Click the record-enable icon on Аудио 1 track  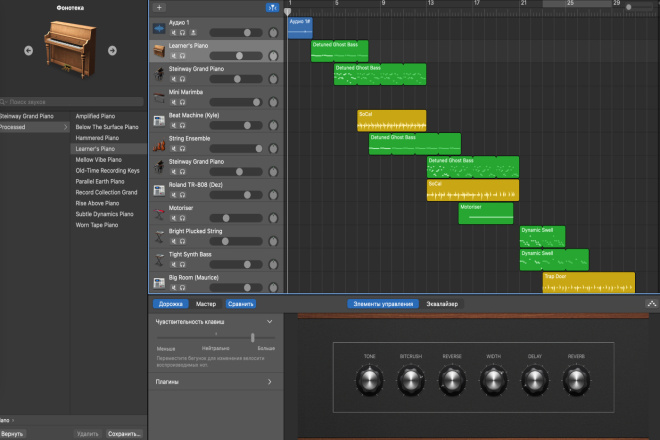pos(193,32)
